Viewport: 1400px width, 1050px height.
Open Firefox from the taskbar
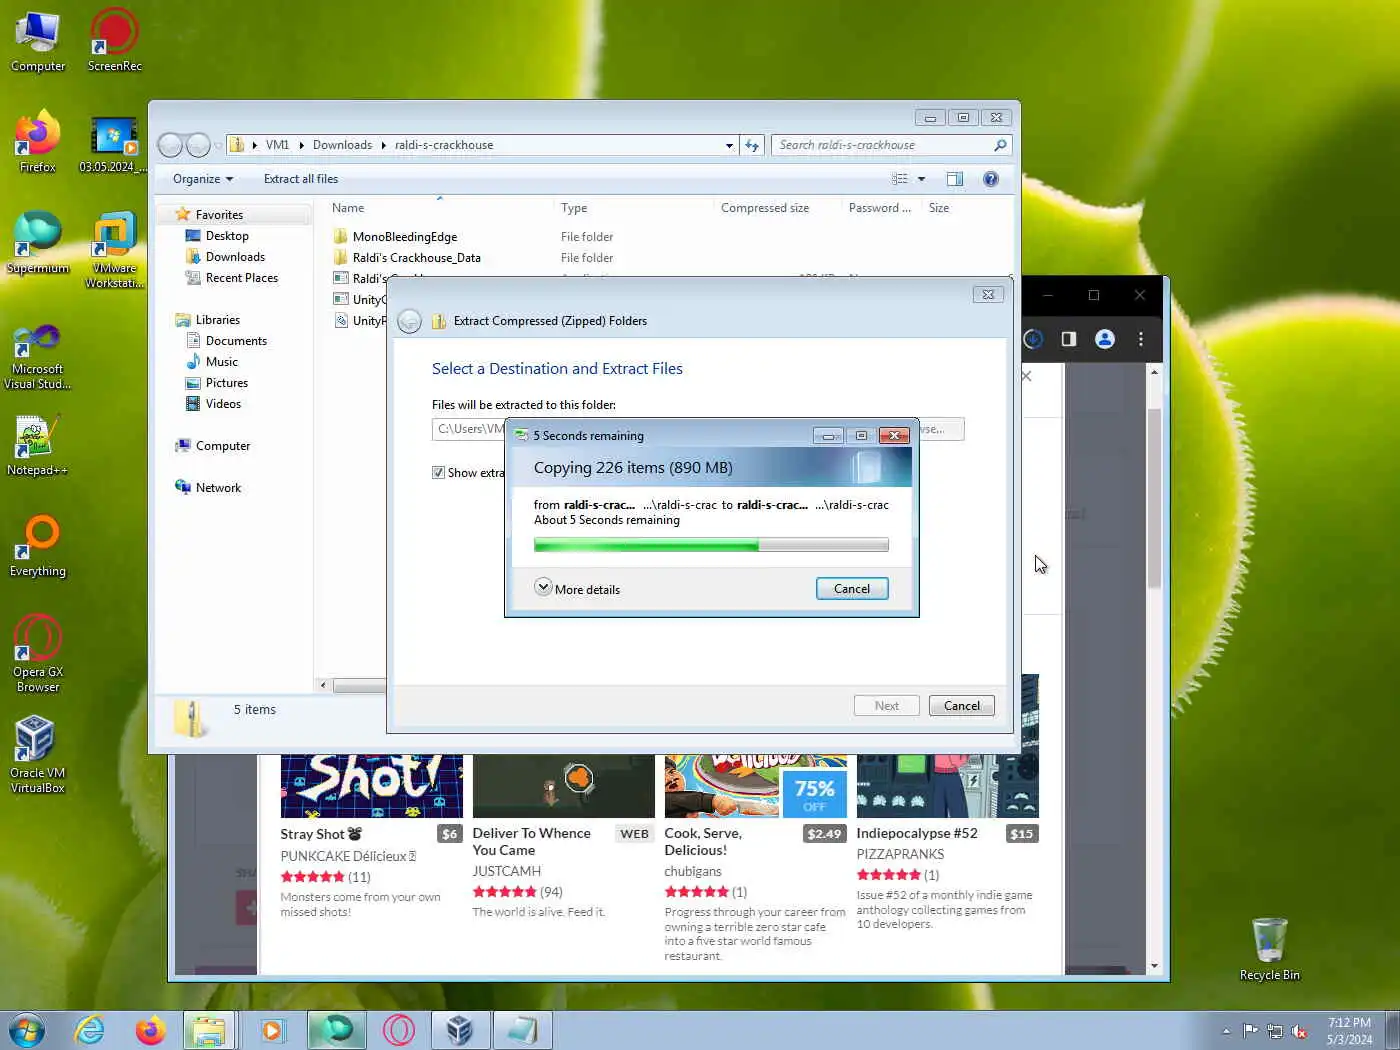pos(150,1030)
